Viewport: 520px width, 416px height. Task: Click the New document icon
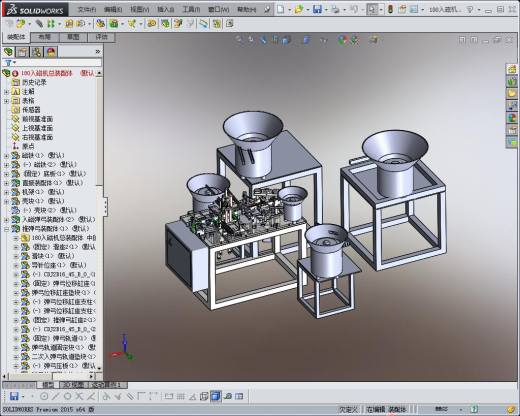281,9
